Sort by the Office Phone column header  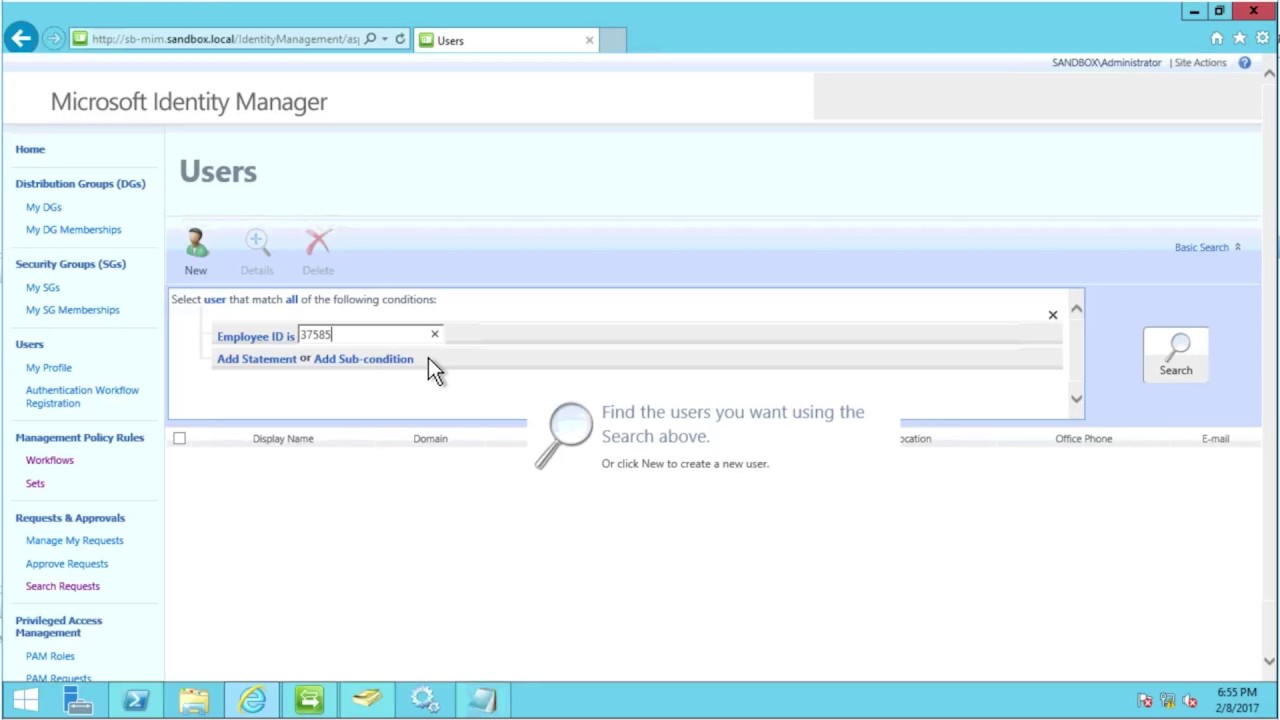[1083, 439]
